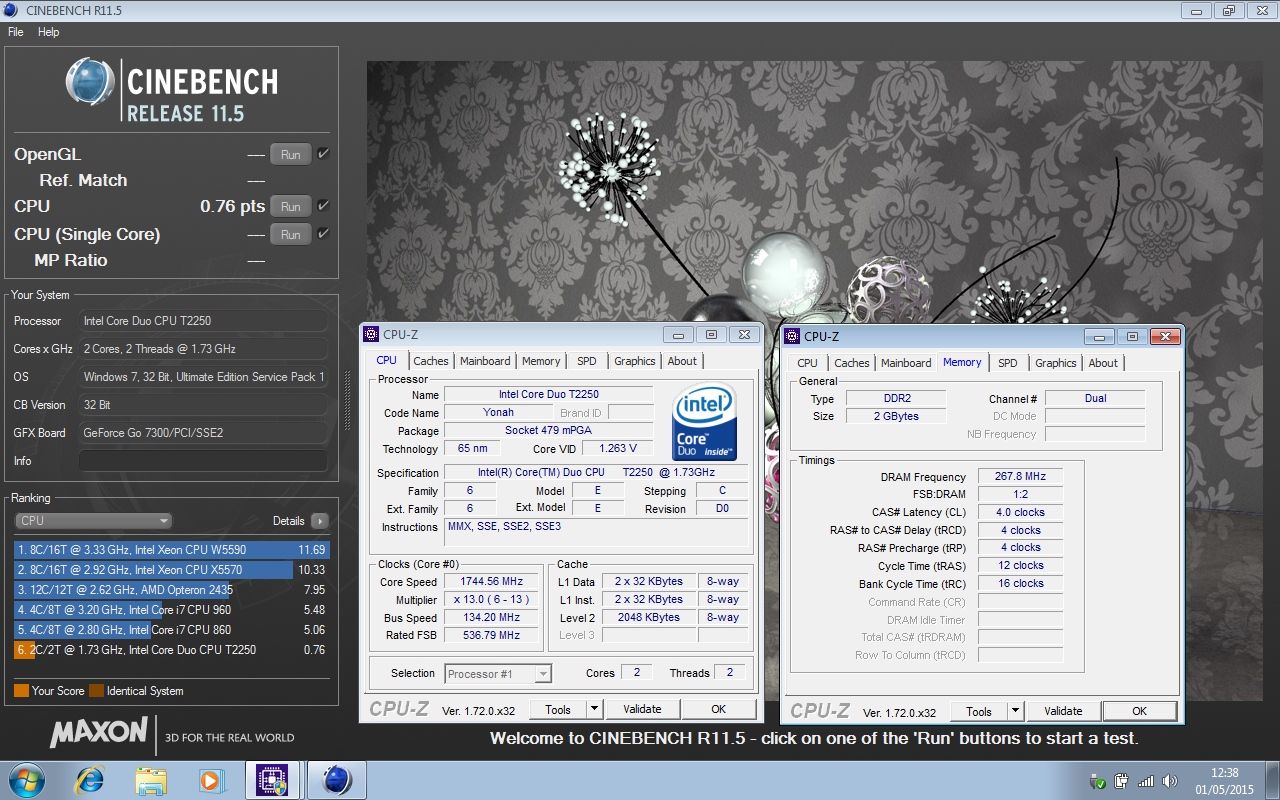This screenshot has width=1280, height=800.
Task: Open About tab in right CPU-Z window
Action: [1103, 363]
